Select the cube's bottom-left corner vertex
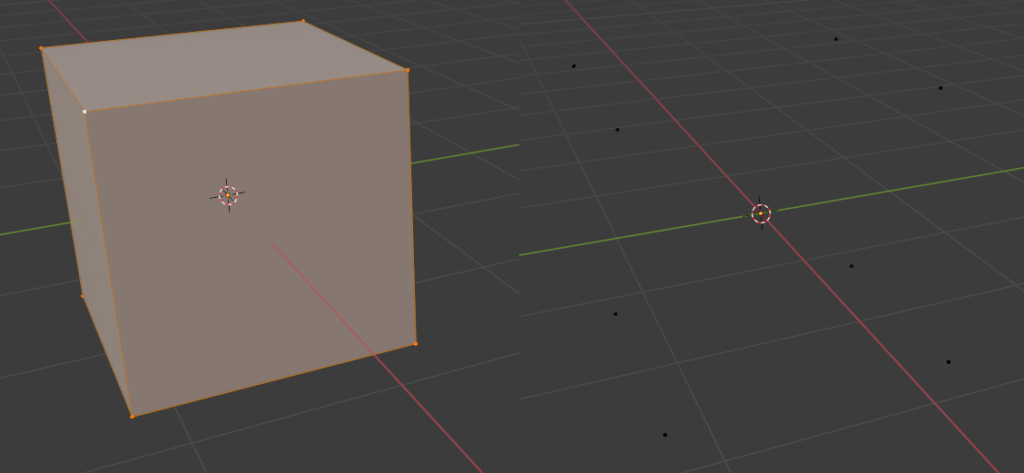Image resolution: width=1024 pixels, height=473 pixels. [x=82, y=295]
